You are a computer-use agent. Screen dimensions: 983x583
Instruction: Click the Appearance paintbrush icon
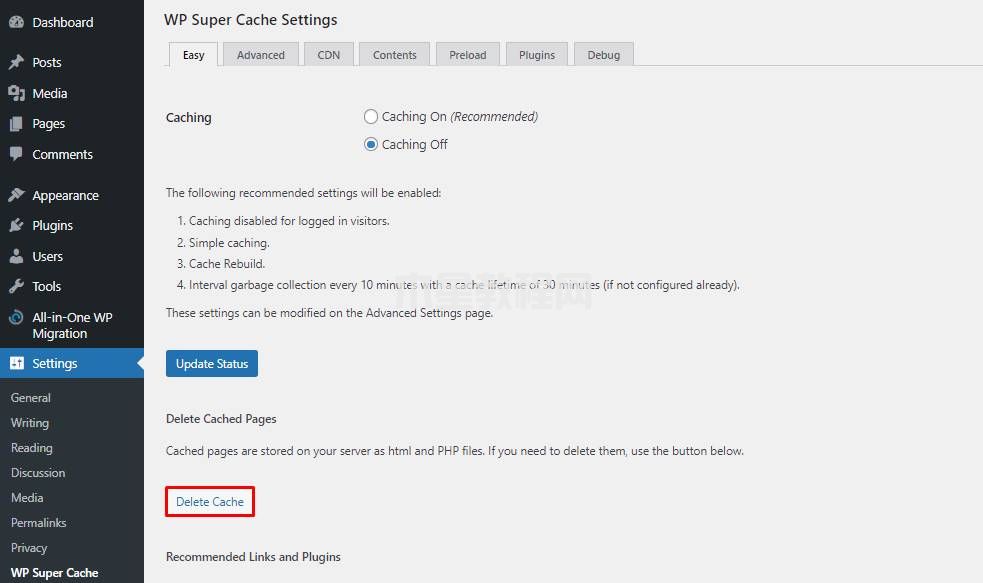[x=16, y=195]
